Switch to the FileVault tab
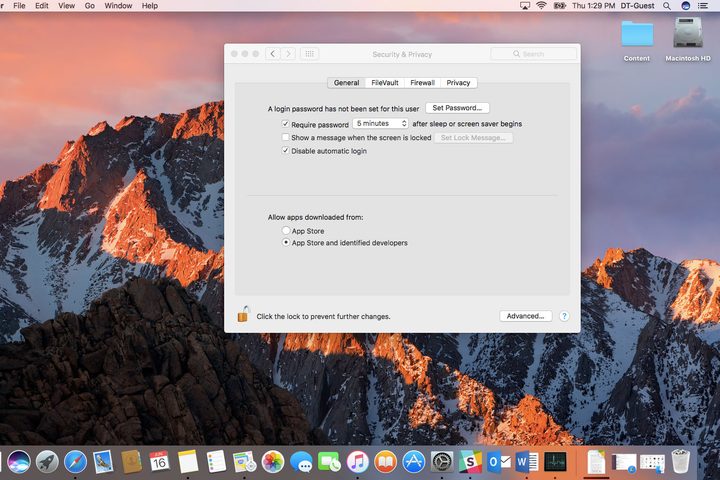This screenshot has height=480, width=720. pyautogui.click(x=385, y=83)
